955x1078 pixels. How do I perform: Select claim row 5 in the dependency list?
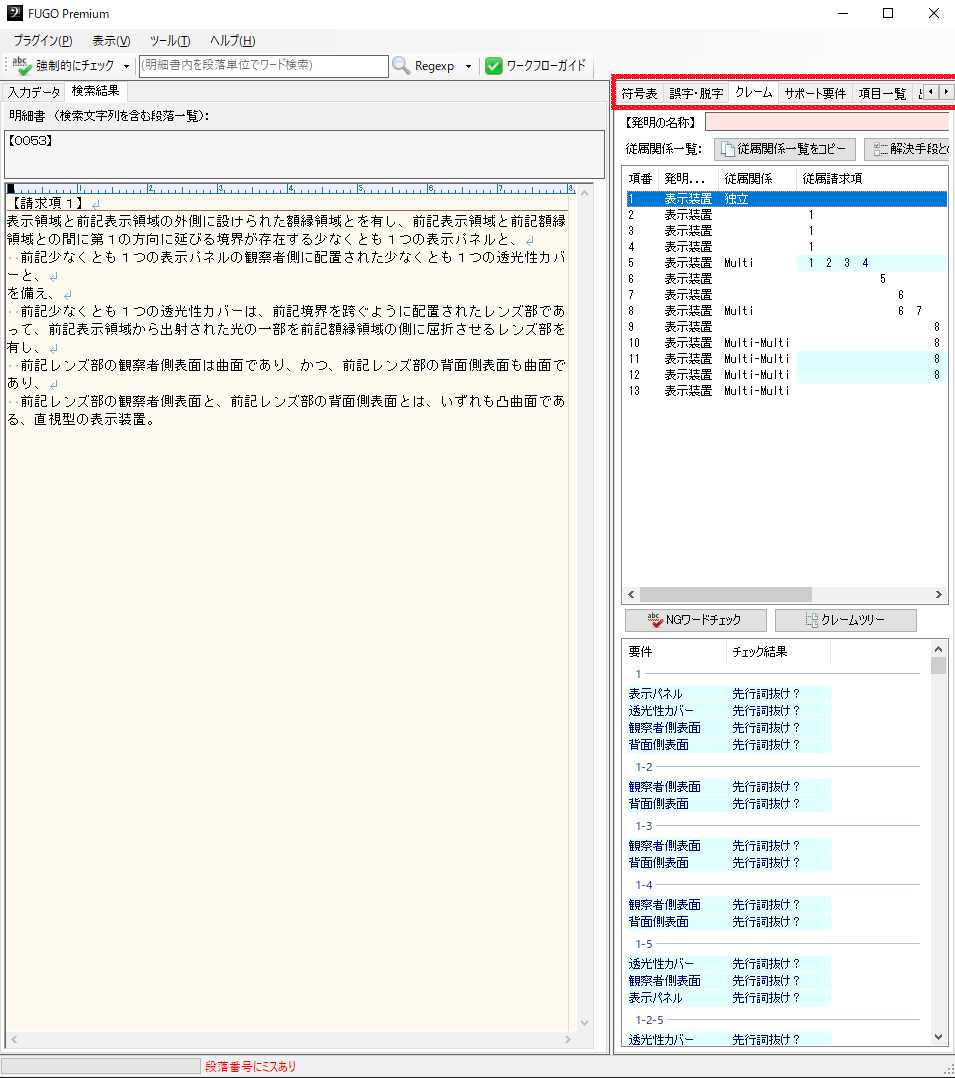pos(700,263)
